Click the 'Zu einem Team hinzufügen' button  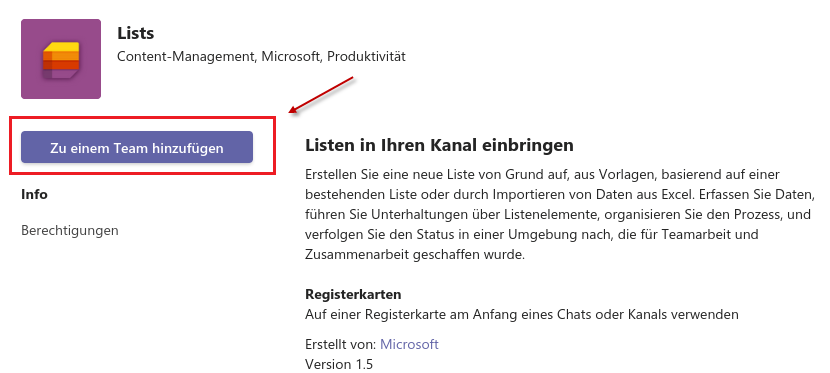[x=137, y=147]
